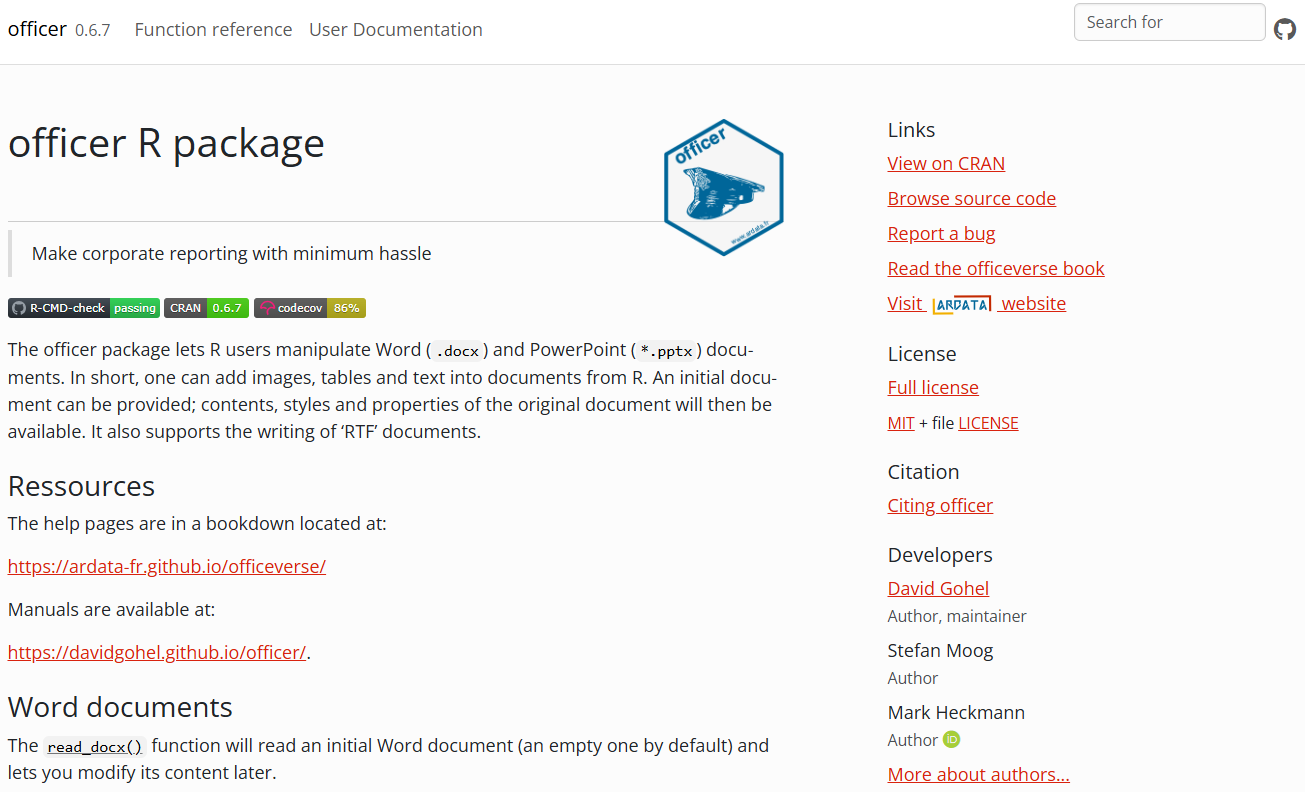Click the Citation sidebar heading
Image resolution: width=1305 pixels, height=792 pixels.
[924, 472]
